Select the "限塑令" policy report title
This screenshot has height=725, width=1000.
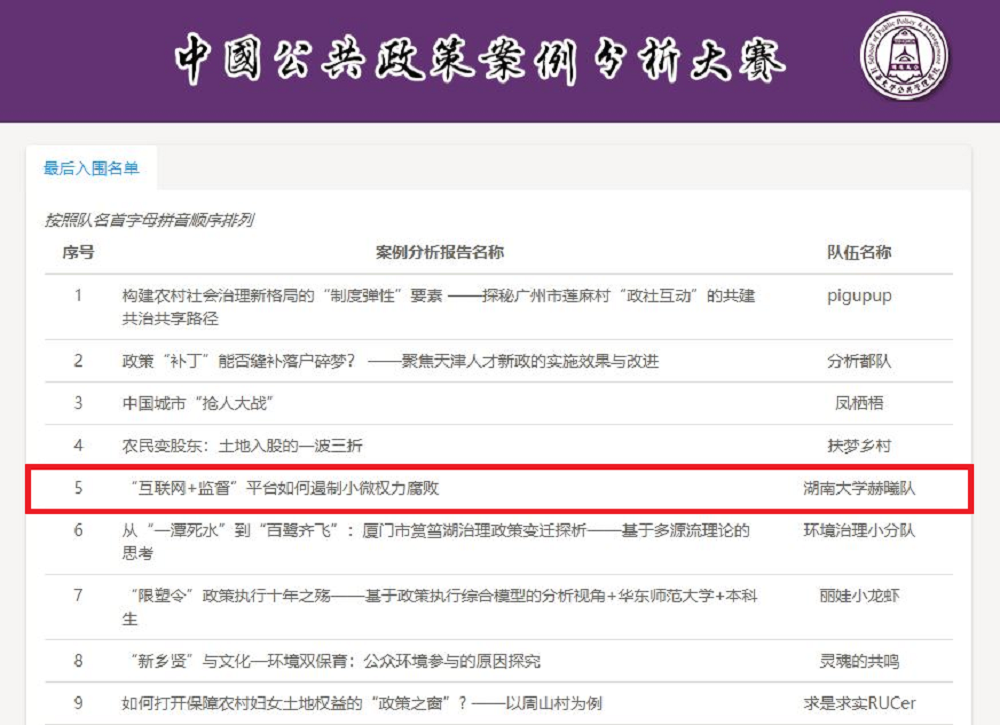[x=438, y=607]
